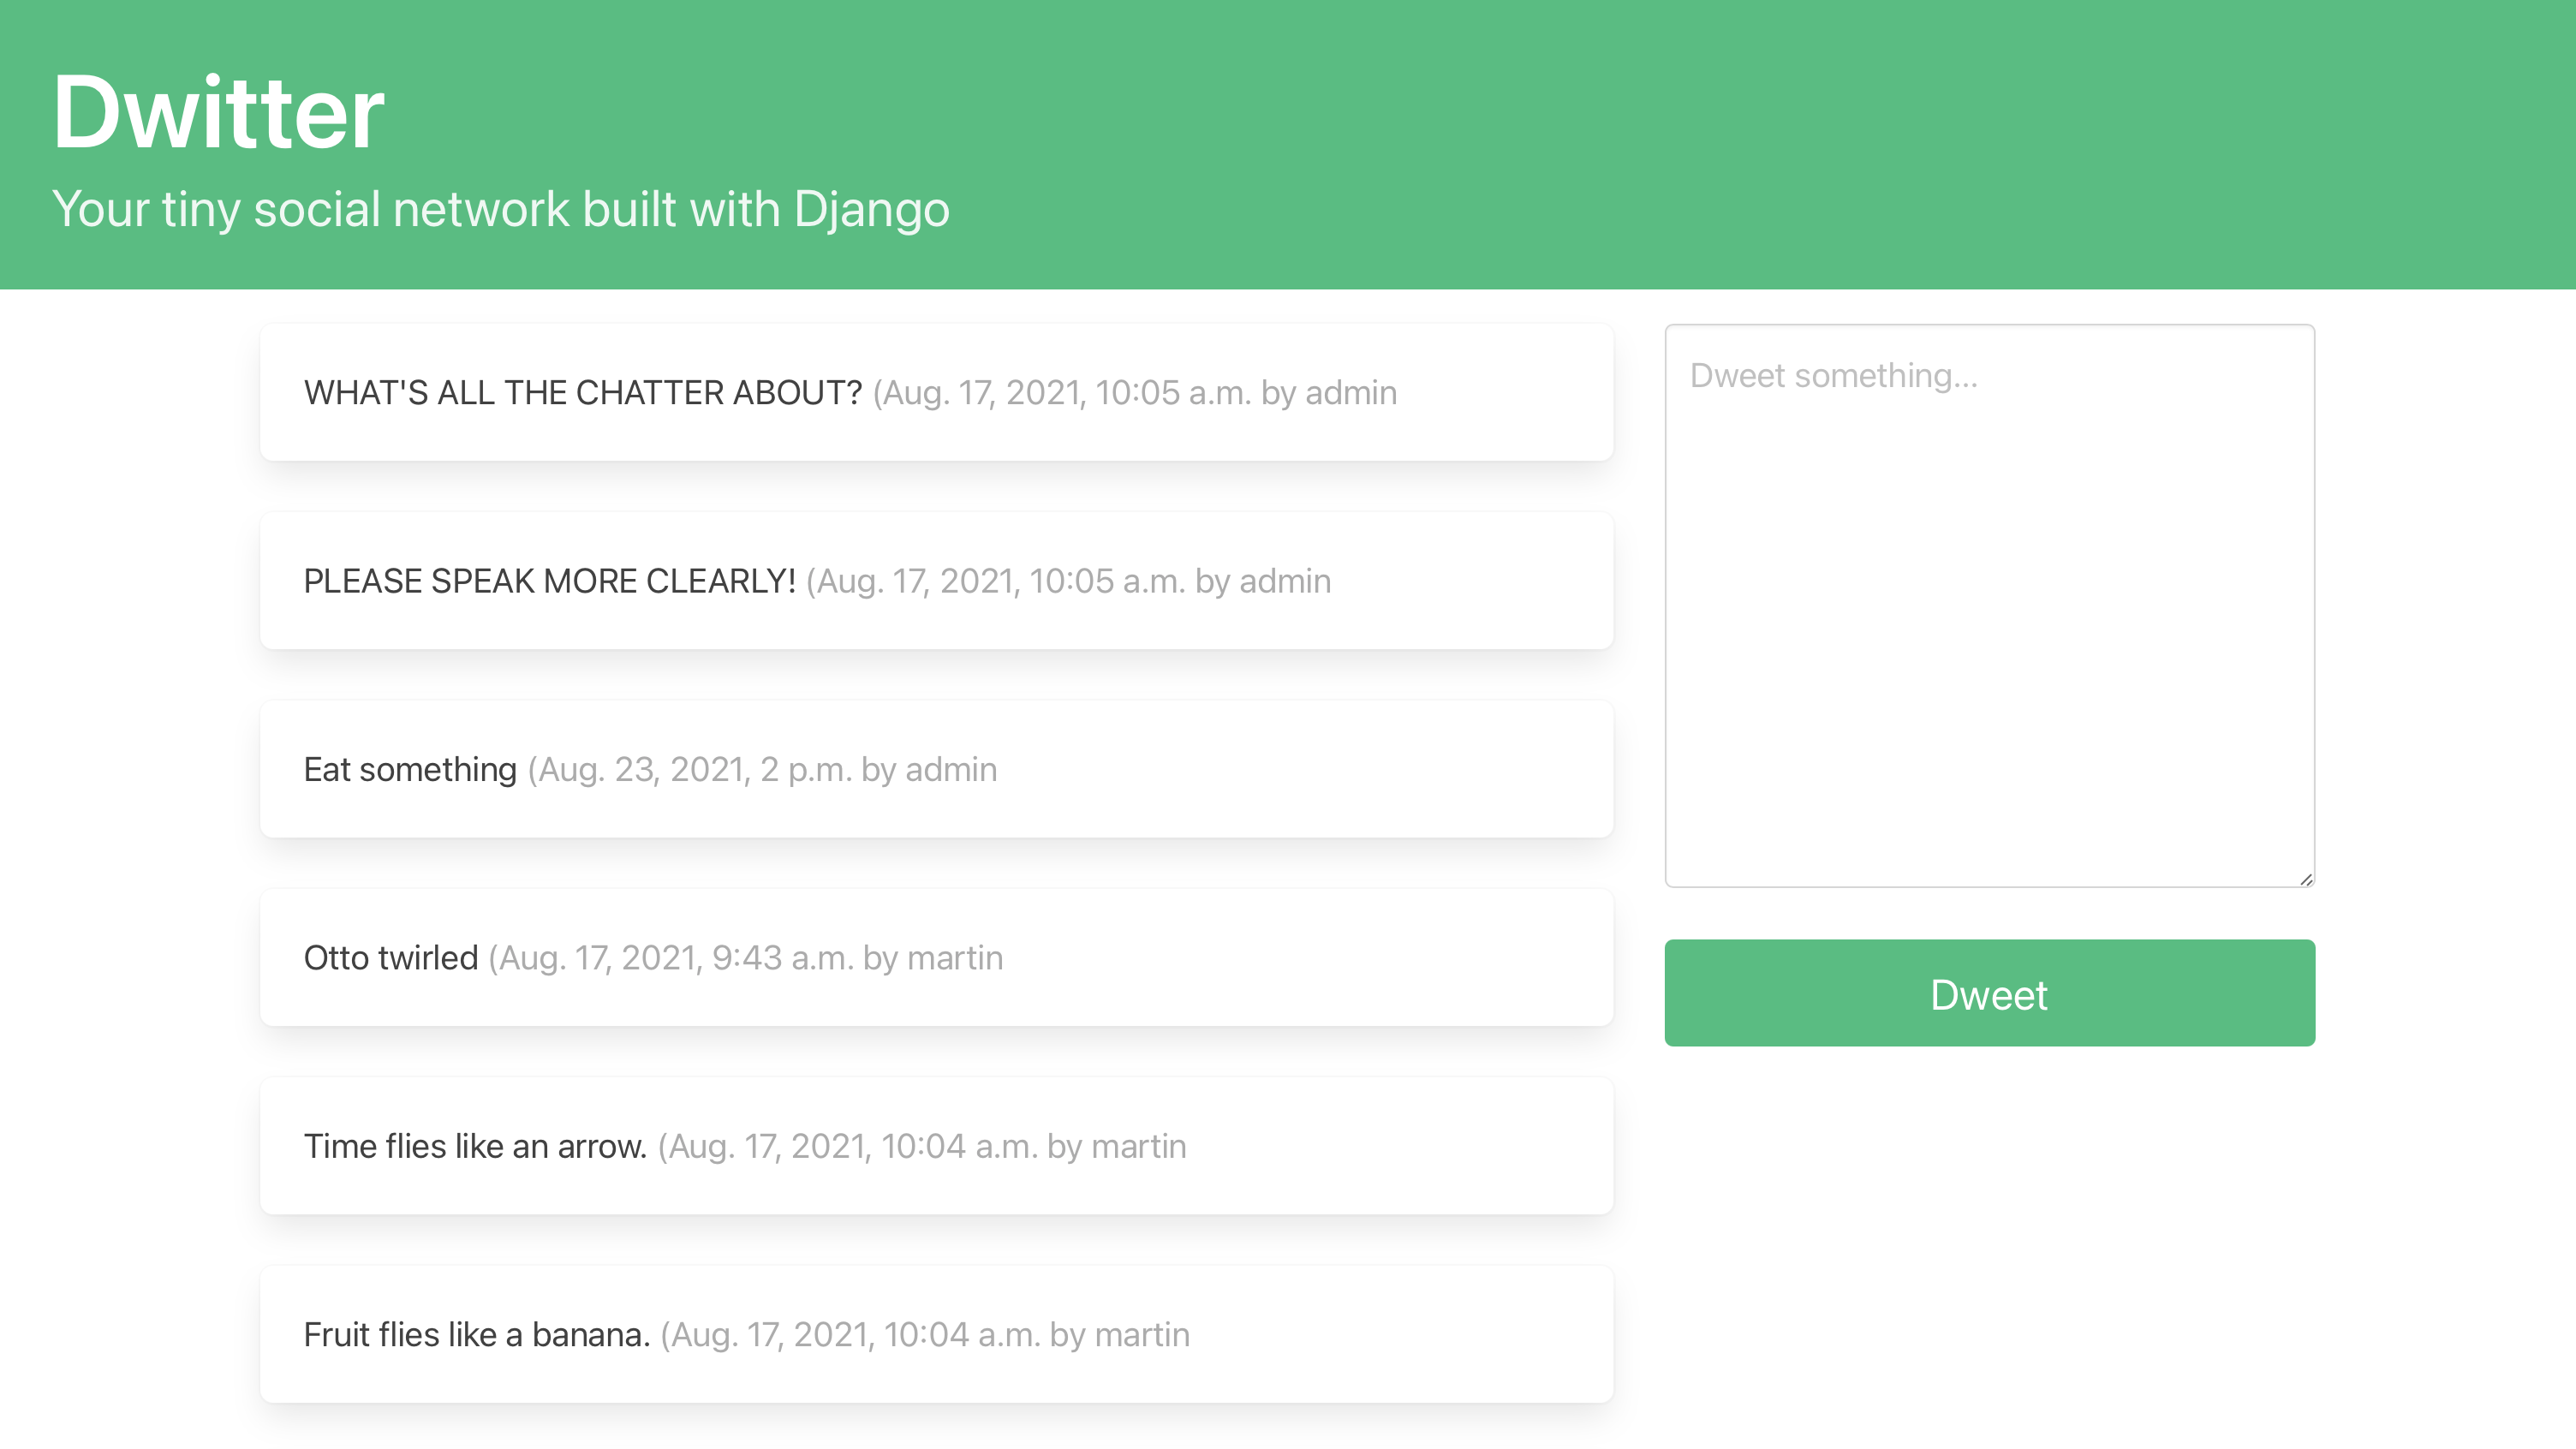
Task: Click the resize handle of the dweet textarea
Action: (2306, 878)
